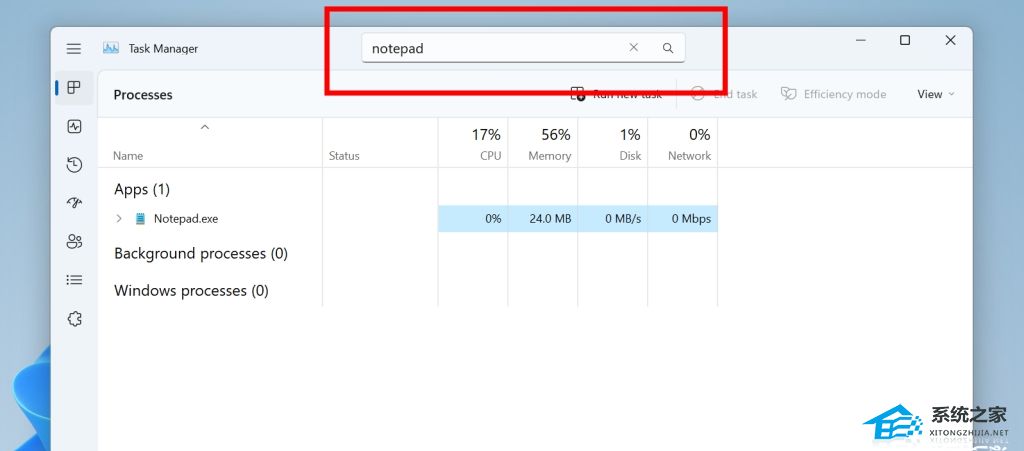Open the View dropdown
Viewport: 1024px width, 451px height.
(935, 94)
